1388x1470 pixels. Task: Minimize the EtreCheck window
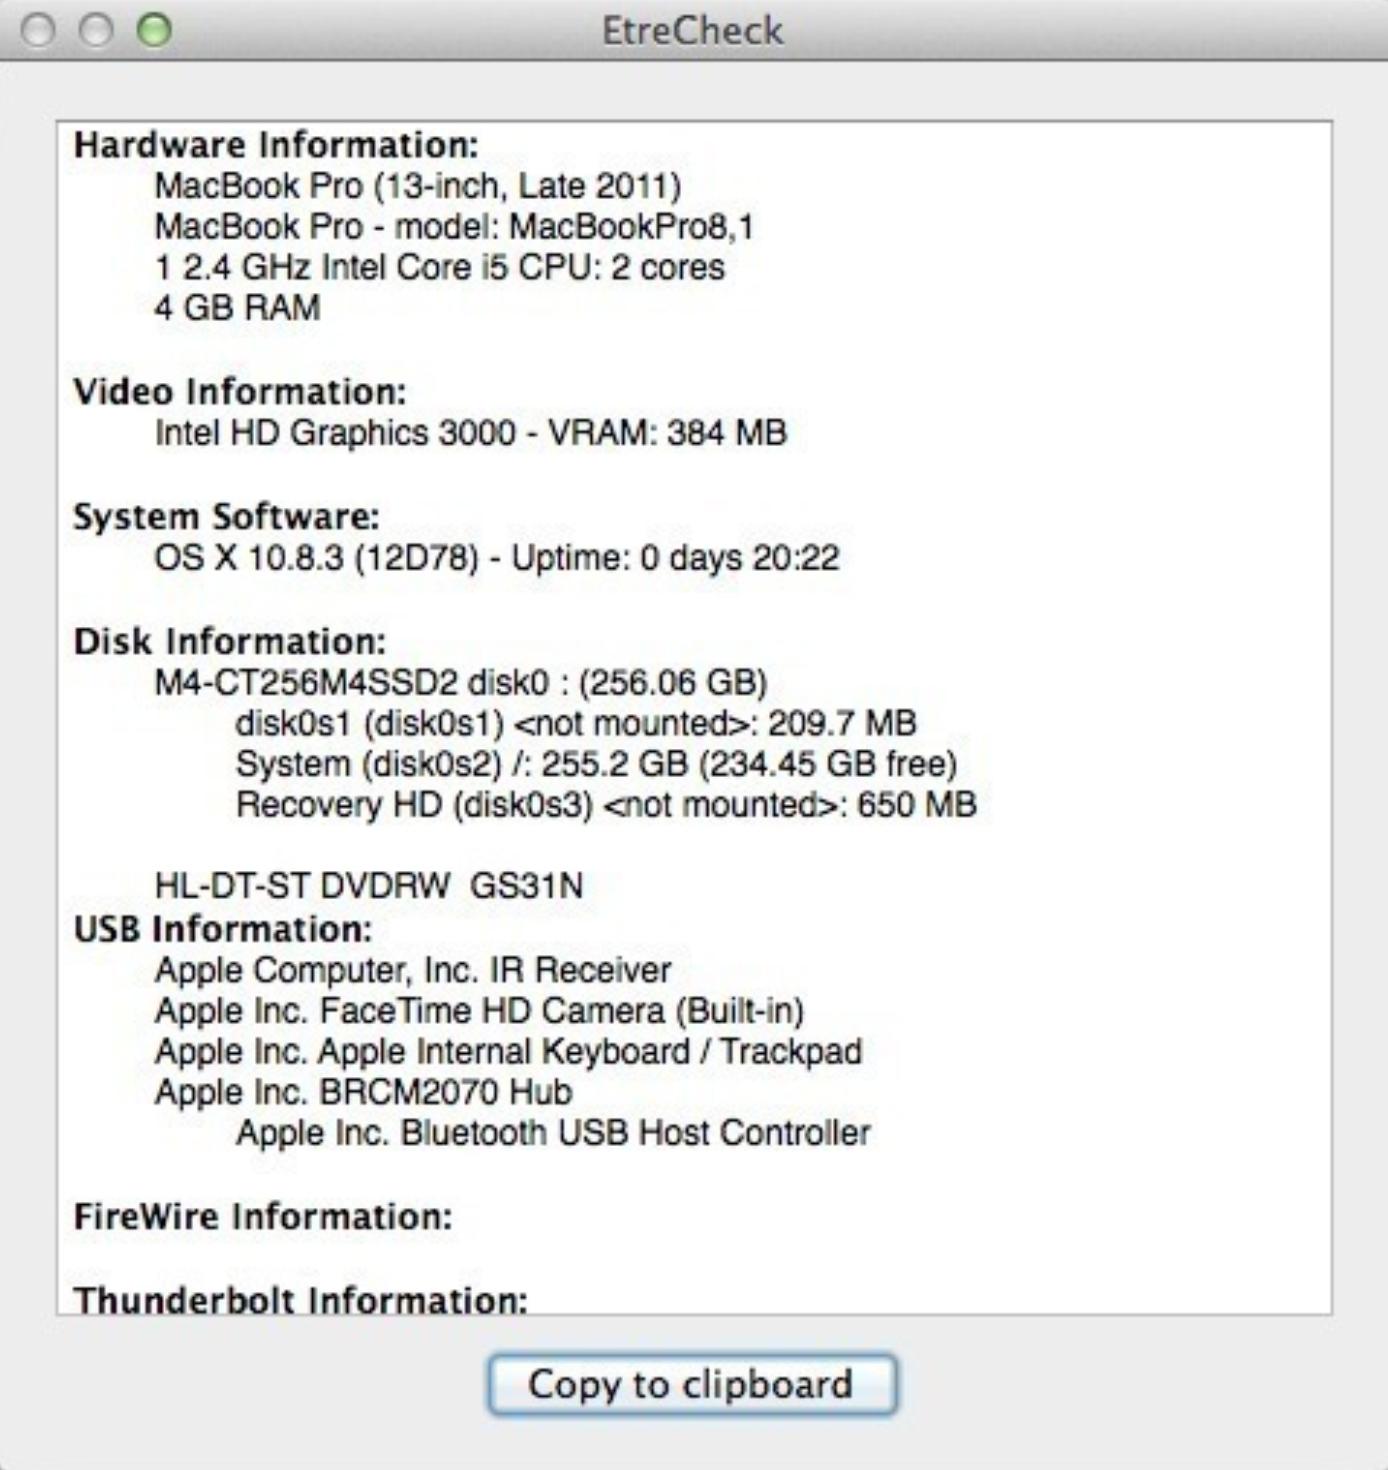click(96, 30)
